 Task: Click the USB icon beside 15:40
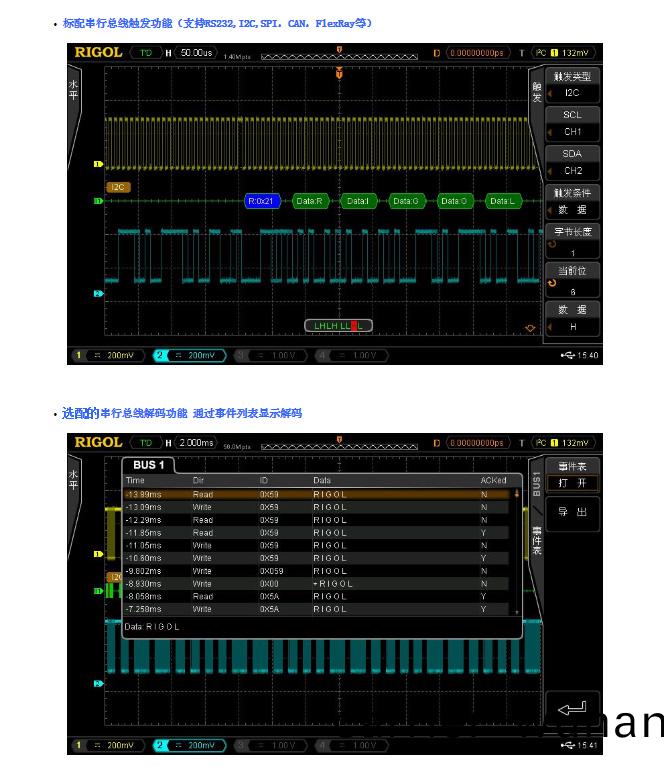point(567,355)
